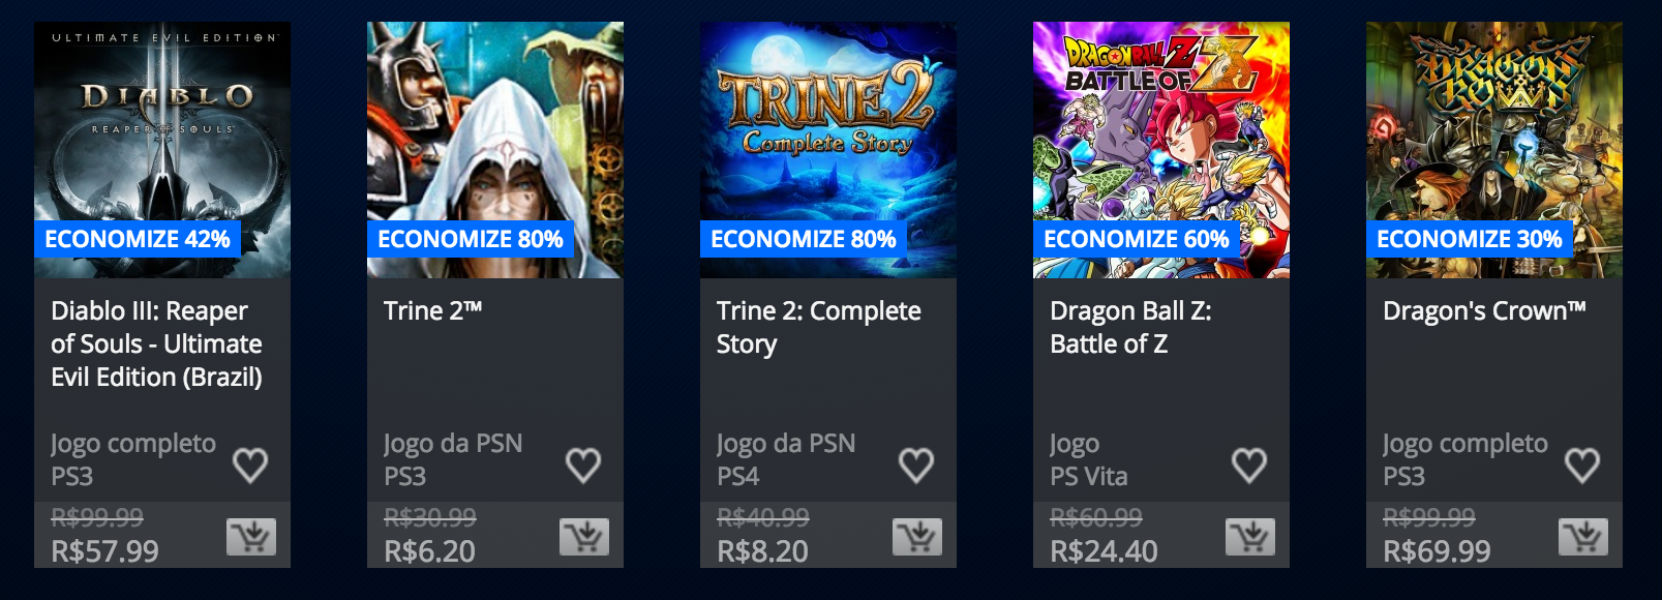The width and height of the screenshot is (1662, 600).
Task: Favorite Trine 2: Complete Story
Action: click(x=916, y=464)
